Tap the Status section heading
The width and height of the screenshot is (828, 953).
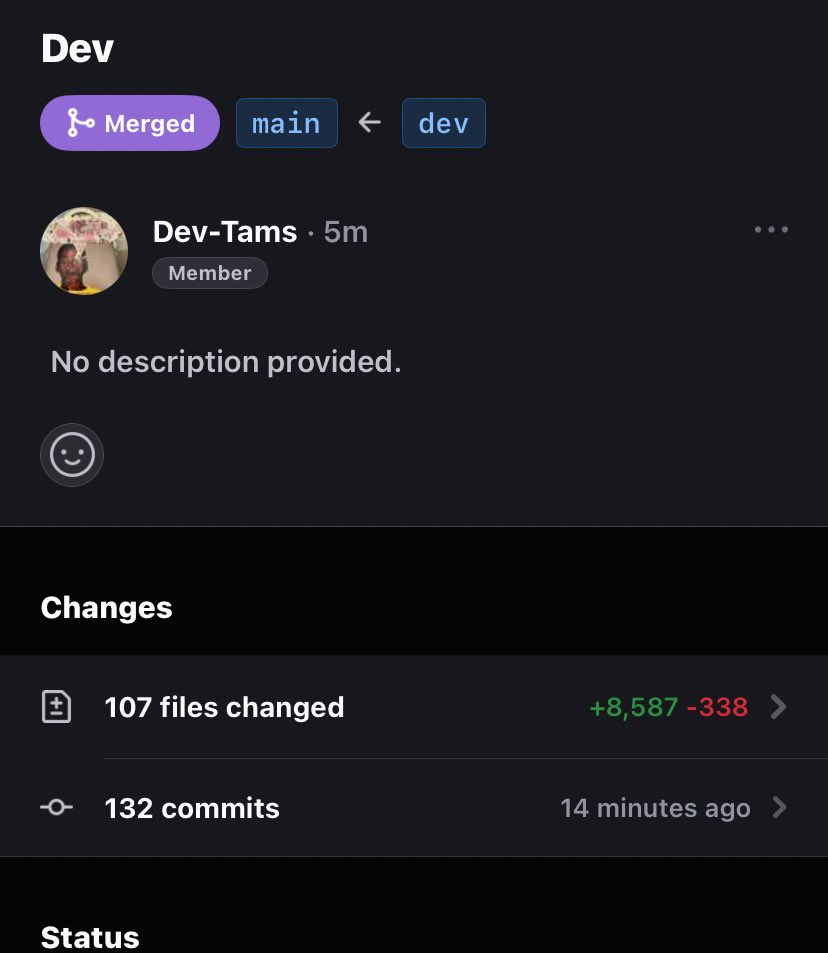(90, 937)
